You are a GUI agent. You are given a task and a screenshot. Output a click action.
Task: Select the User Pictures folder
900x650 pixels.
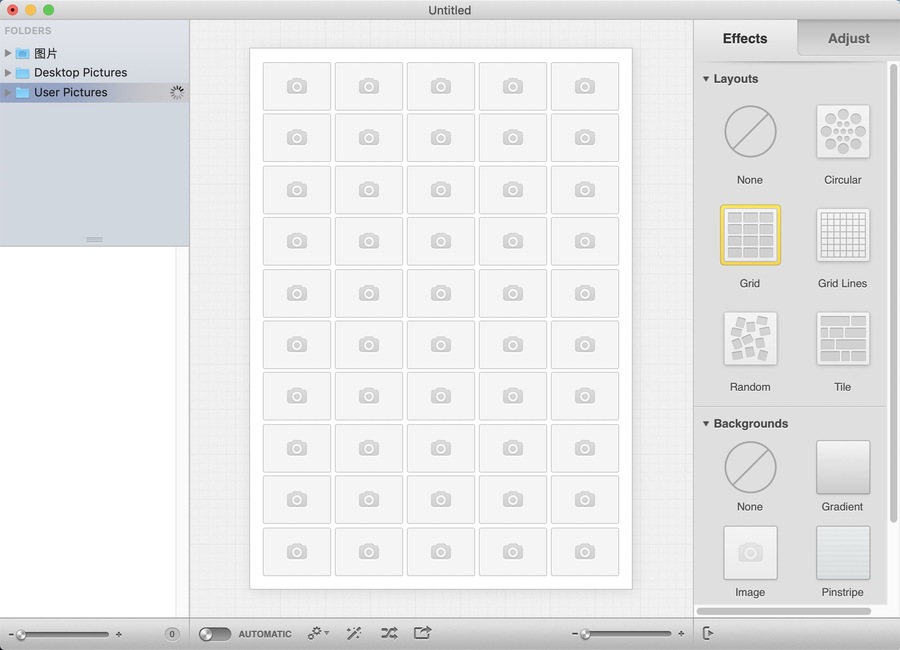coord(70,92)
